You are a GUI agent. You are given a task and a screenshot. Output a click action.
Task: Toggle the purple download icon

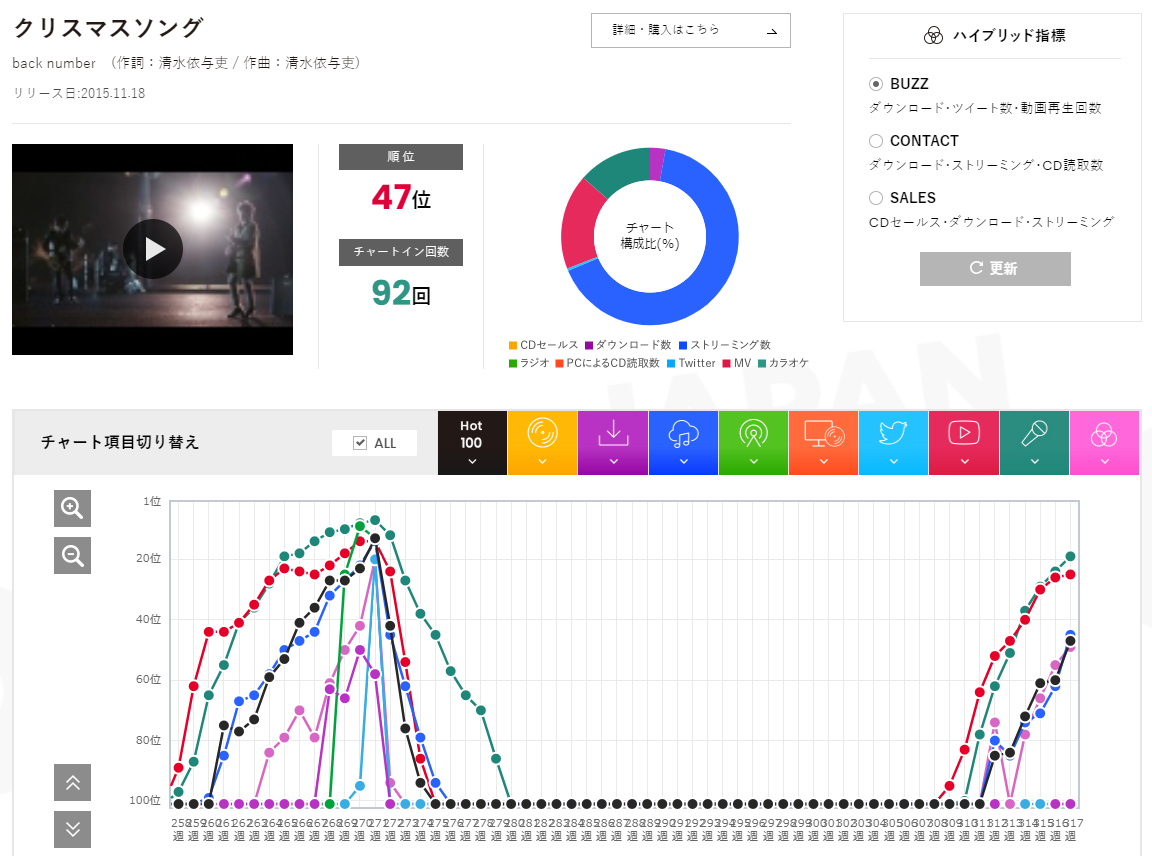click(x=613, y=433)
